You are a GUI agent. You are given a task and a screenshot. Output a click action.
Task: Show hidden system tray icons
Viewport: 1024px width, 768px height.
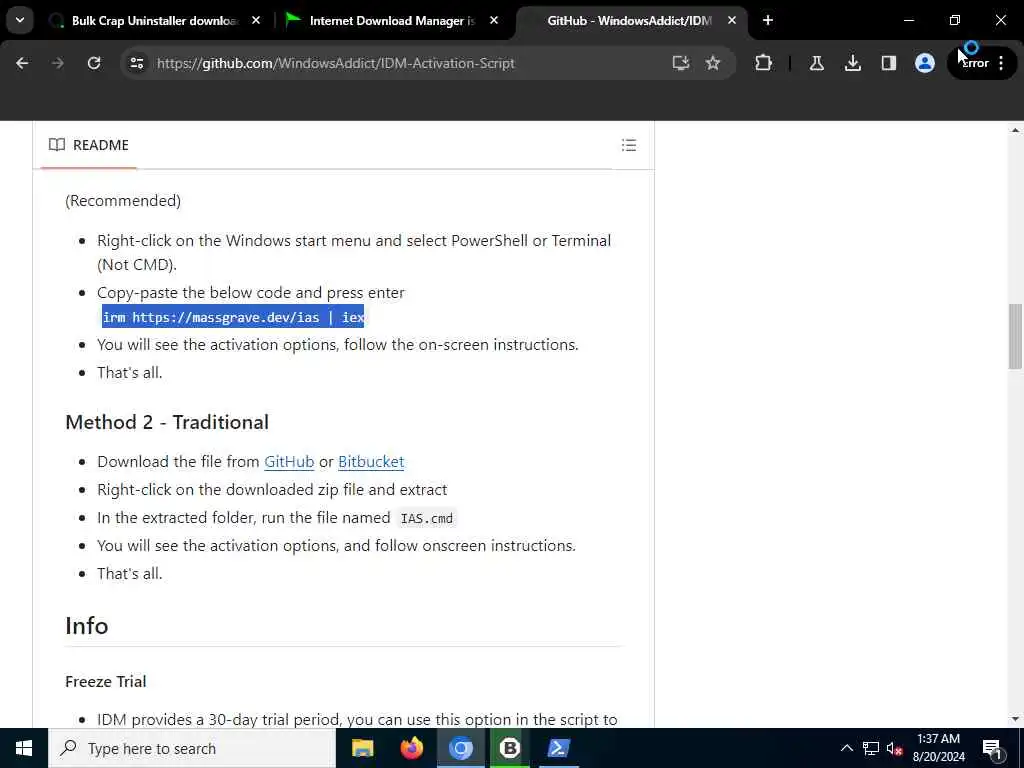(x=846, y=748)
